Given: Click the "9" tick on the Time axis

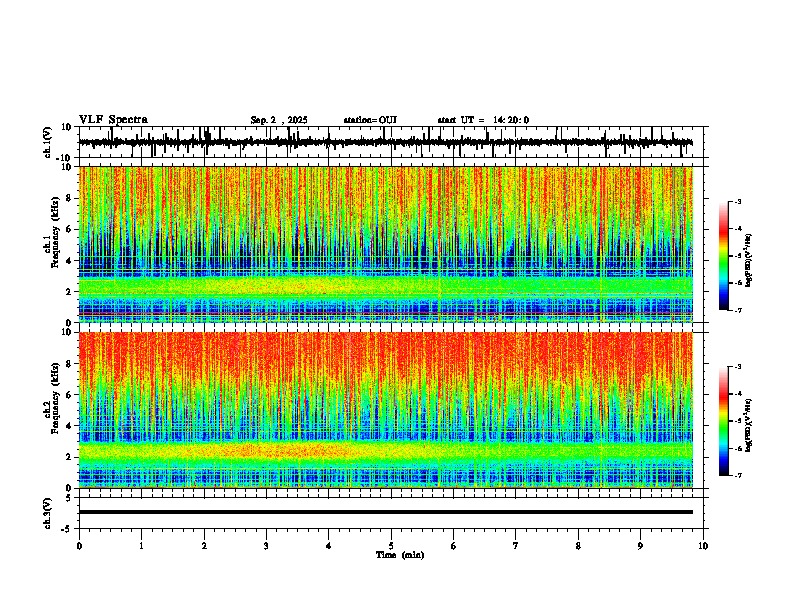Looking at the screenshot, I should 640,546.
